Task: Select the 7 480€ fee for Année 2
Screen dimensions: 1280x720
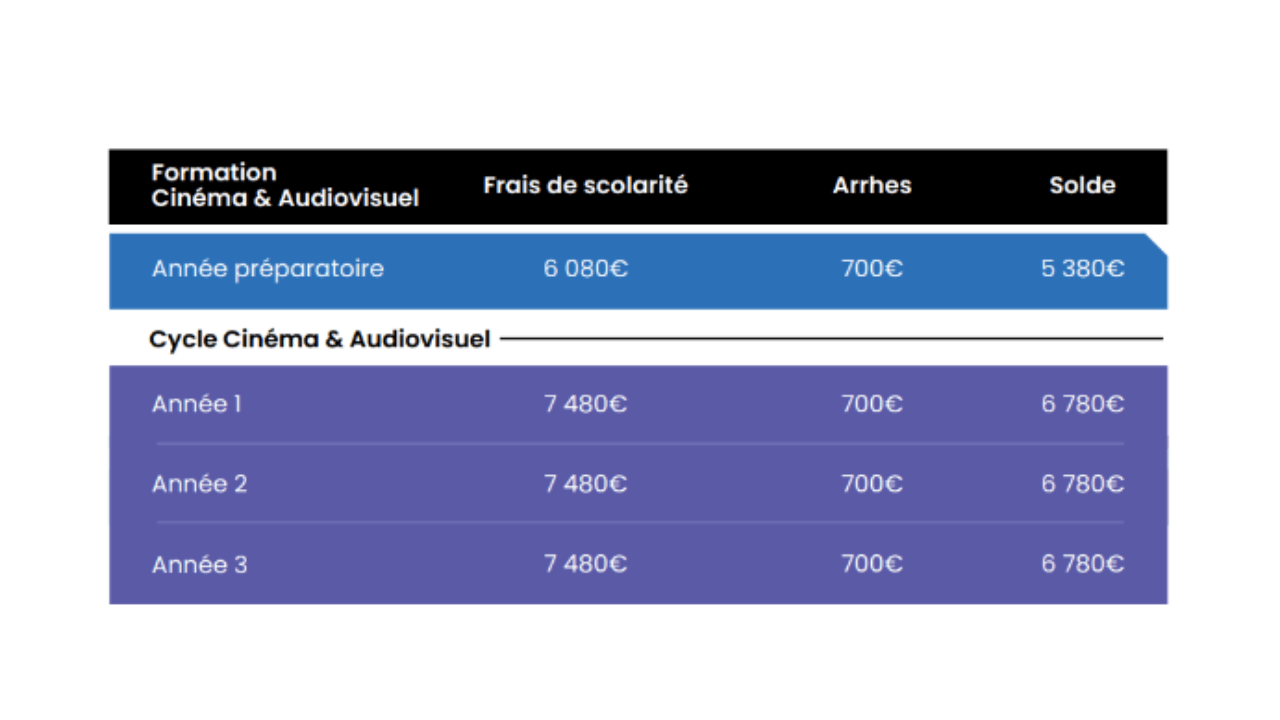Action: coord(586,484)
